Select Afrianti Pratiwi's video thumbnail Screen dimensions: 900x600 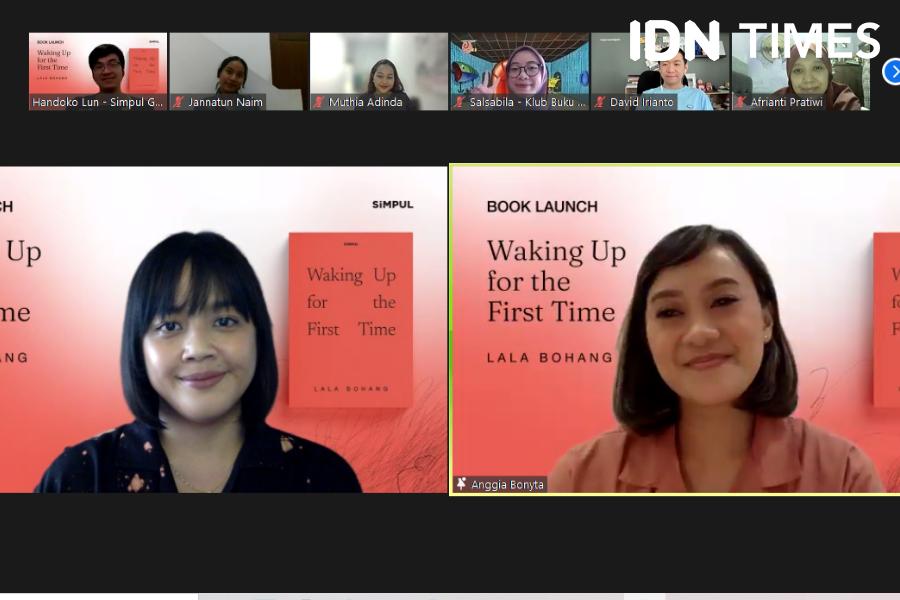point(801,71)
